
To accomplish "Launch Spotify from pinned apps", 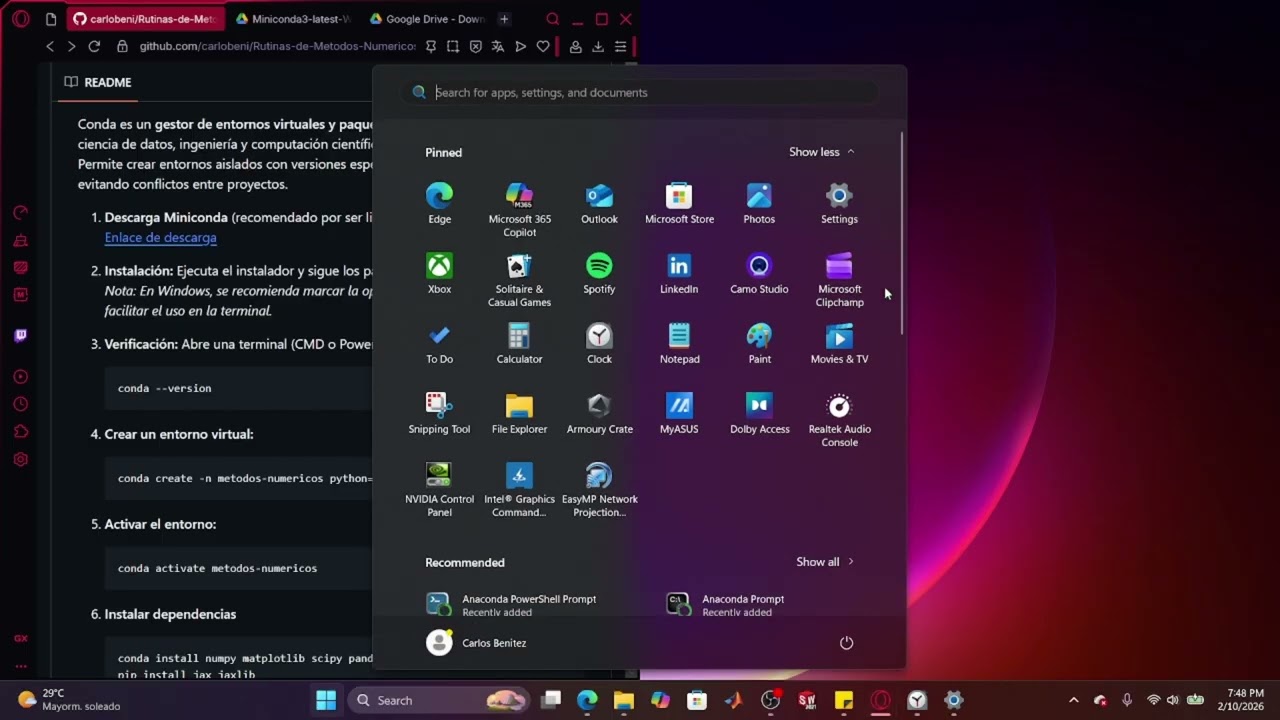I will (x=599, y=273).
